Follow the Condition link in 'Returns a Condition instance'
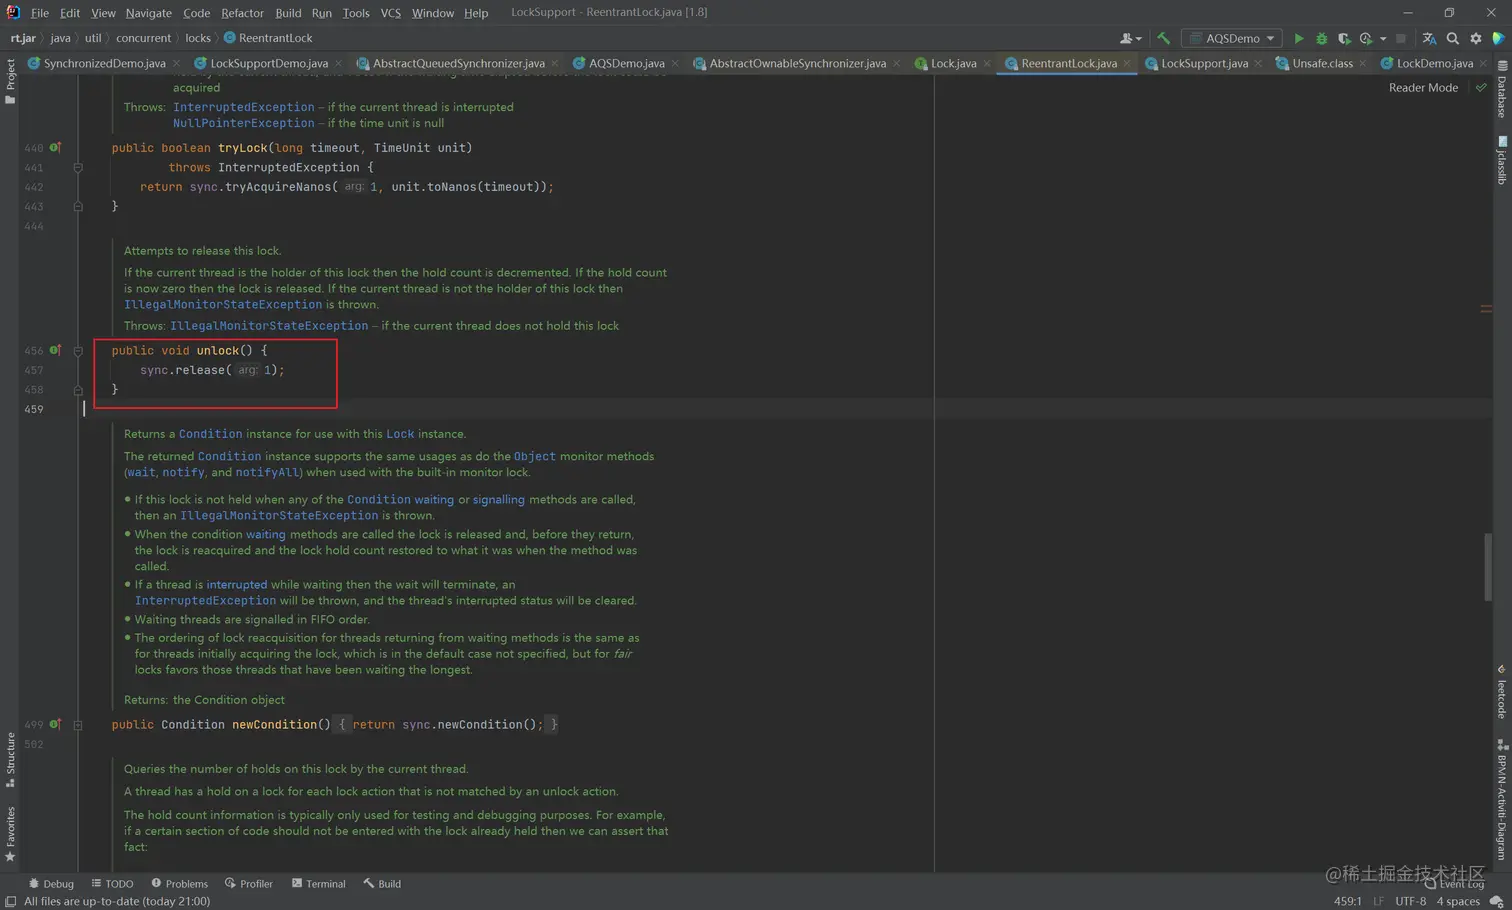Screen dimensions: 1512x910 pos(210,434)
